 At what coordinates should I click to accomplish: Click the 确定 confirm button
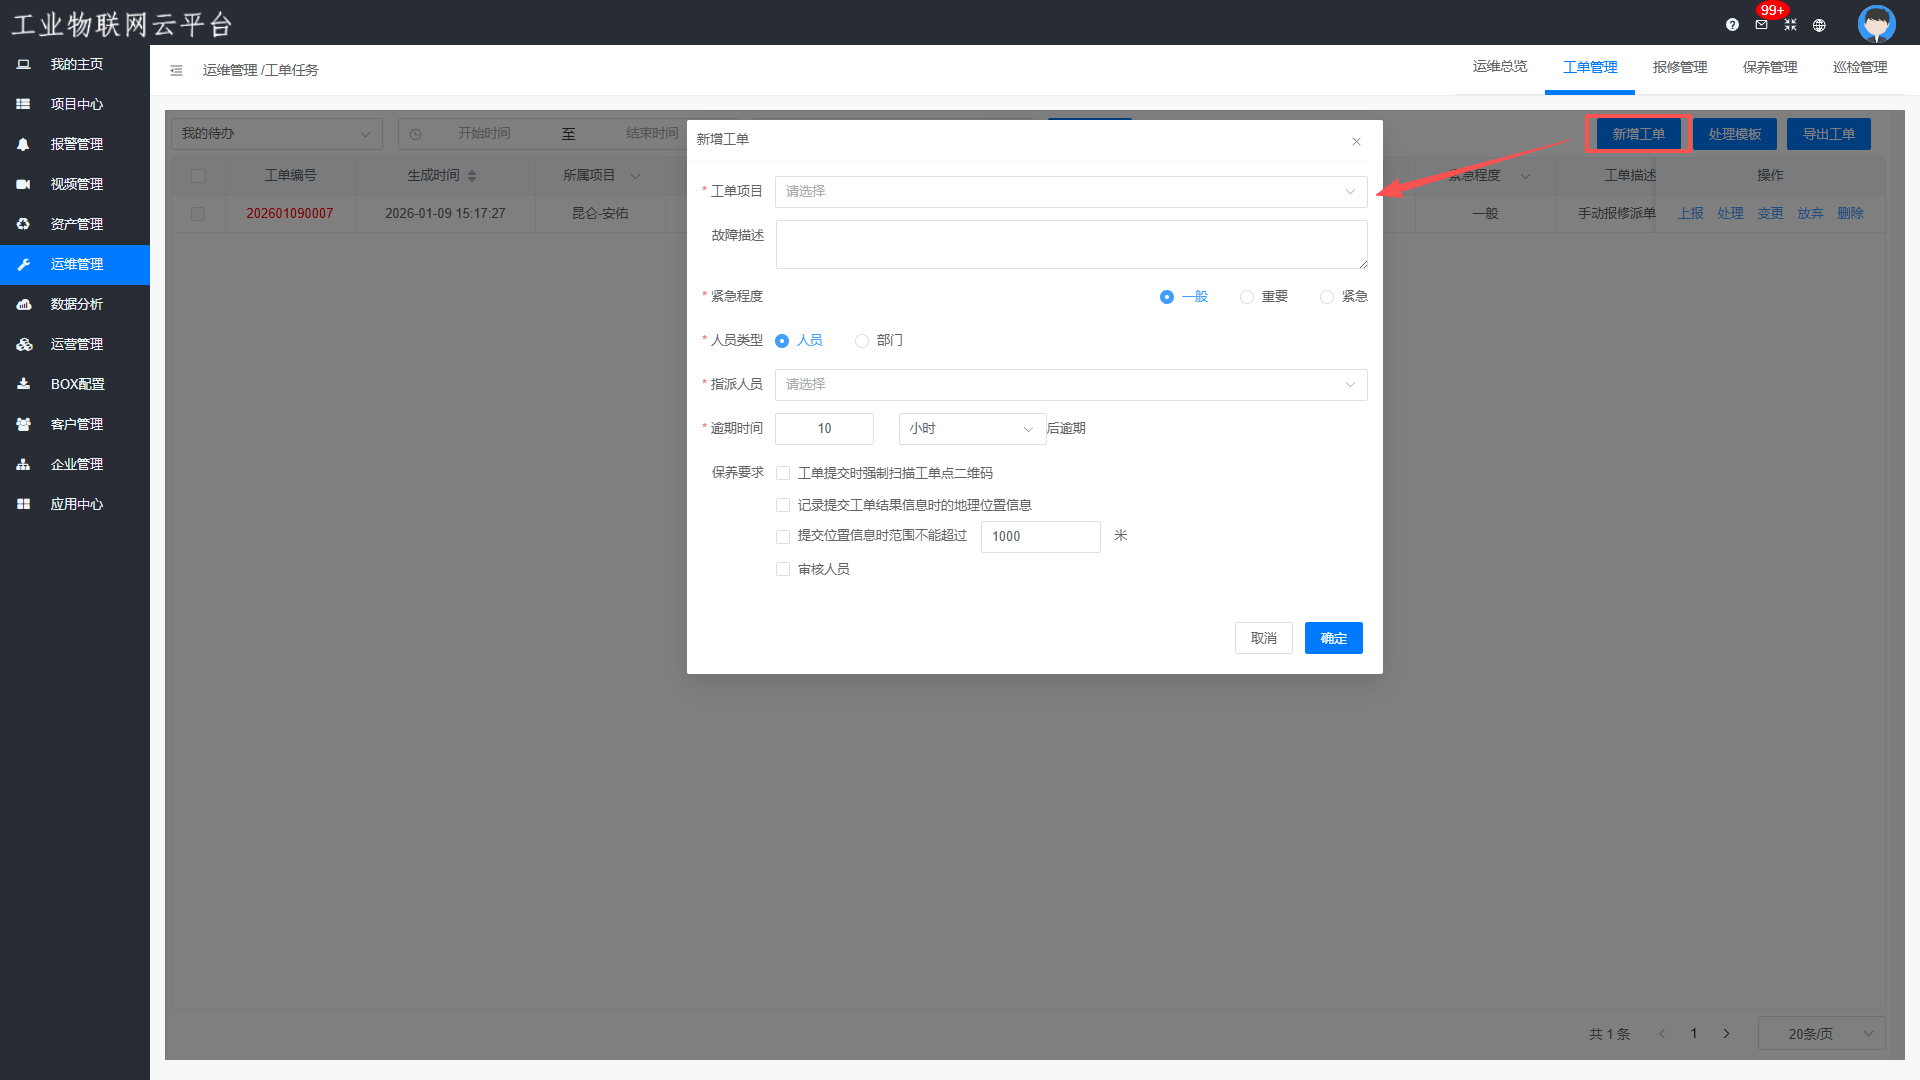(x=1333, y=638)
